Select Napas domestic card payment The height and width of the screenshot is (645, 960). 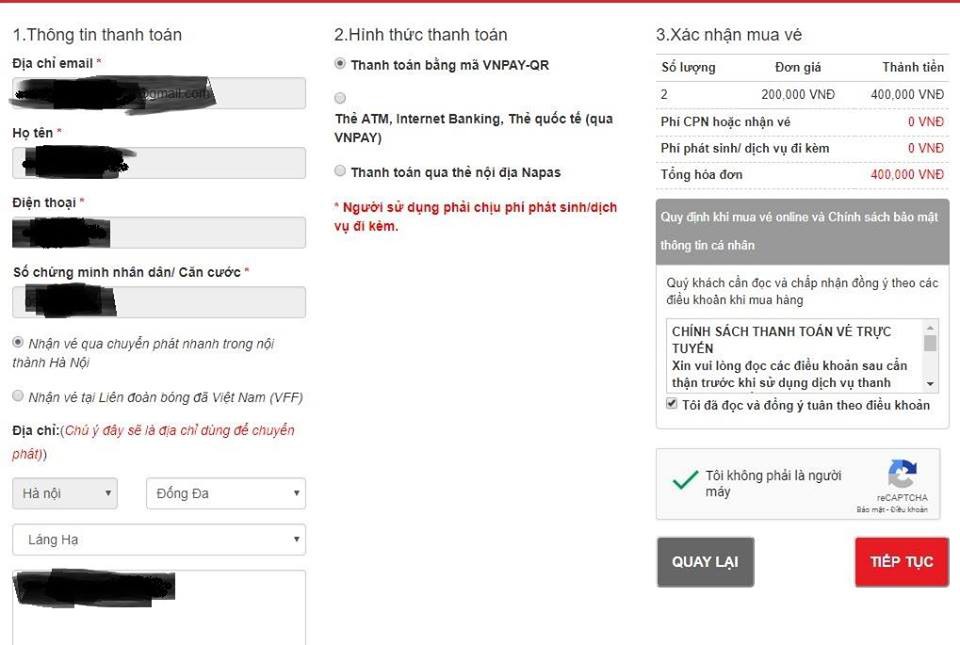pos(339,172)
